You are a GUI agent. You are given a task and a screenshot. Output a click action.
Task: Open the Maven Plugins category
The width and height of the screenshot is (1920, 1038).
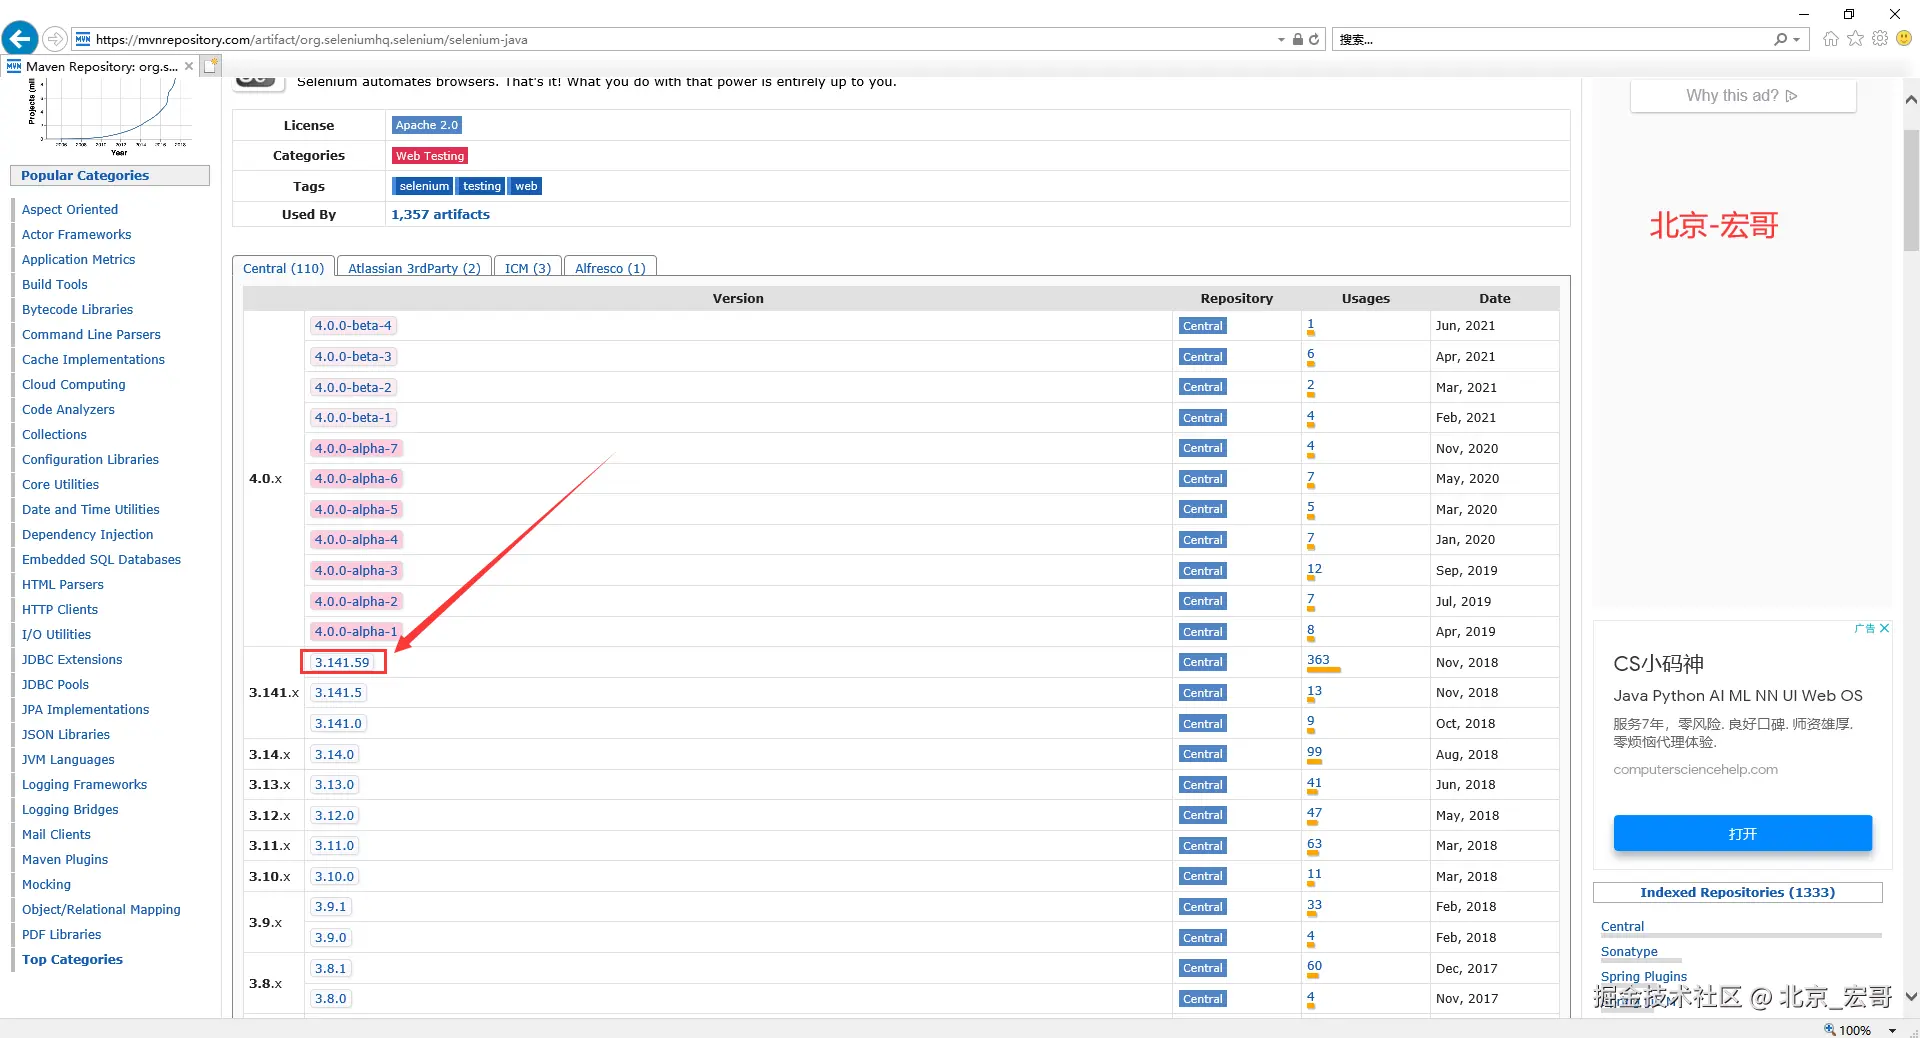(65, 860)
